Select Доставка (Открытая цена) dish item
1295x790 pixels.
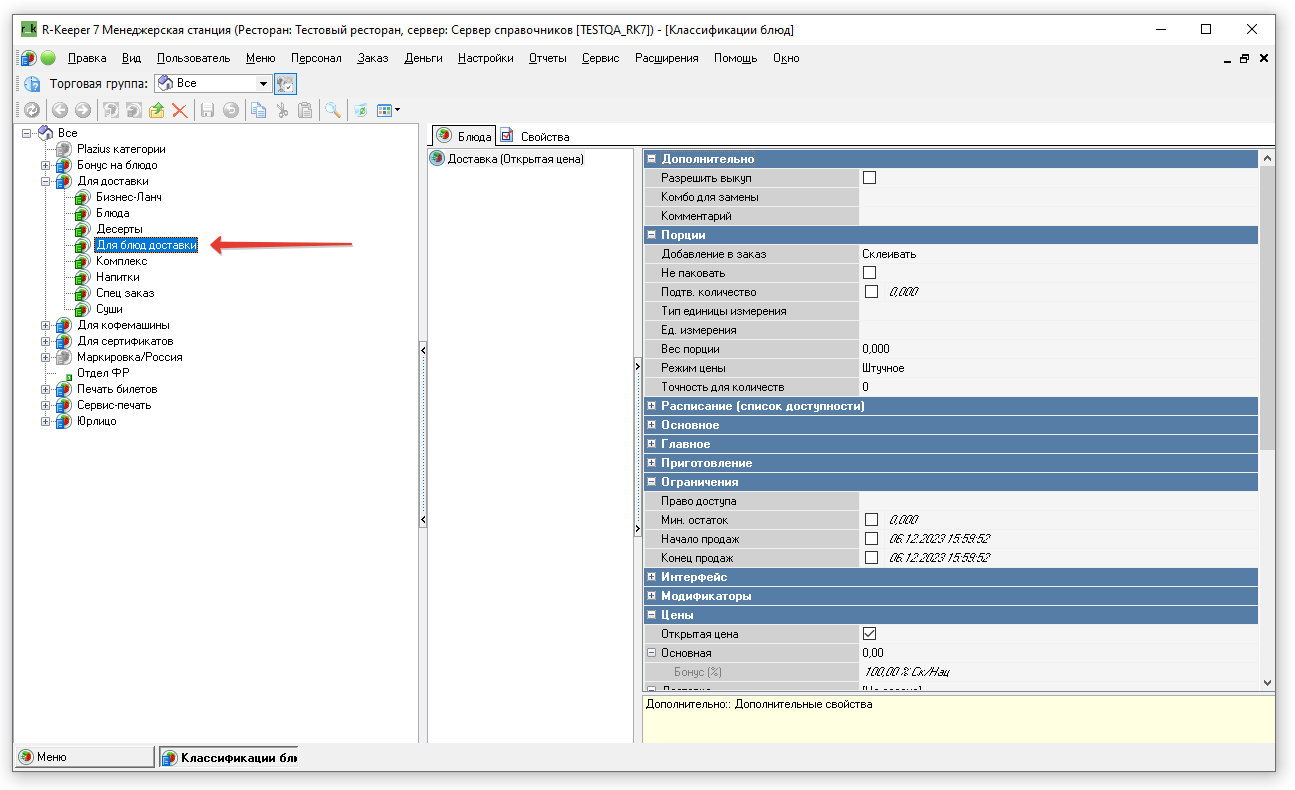click(x=514, y=159)
